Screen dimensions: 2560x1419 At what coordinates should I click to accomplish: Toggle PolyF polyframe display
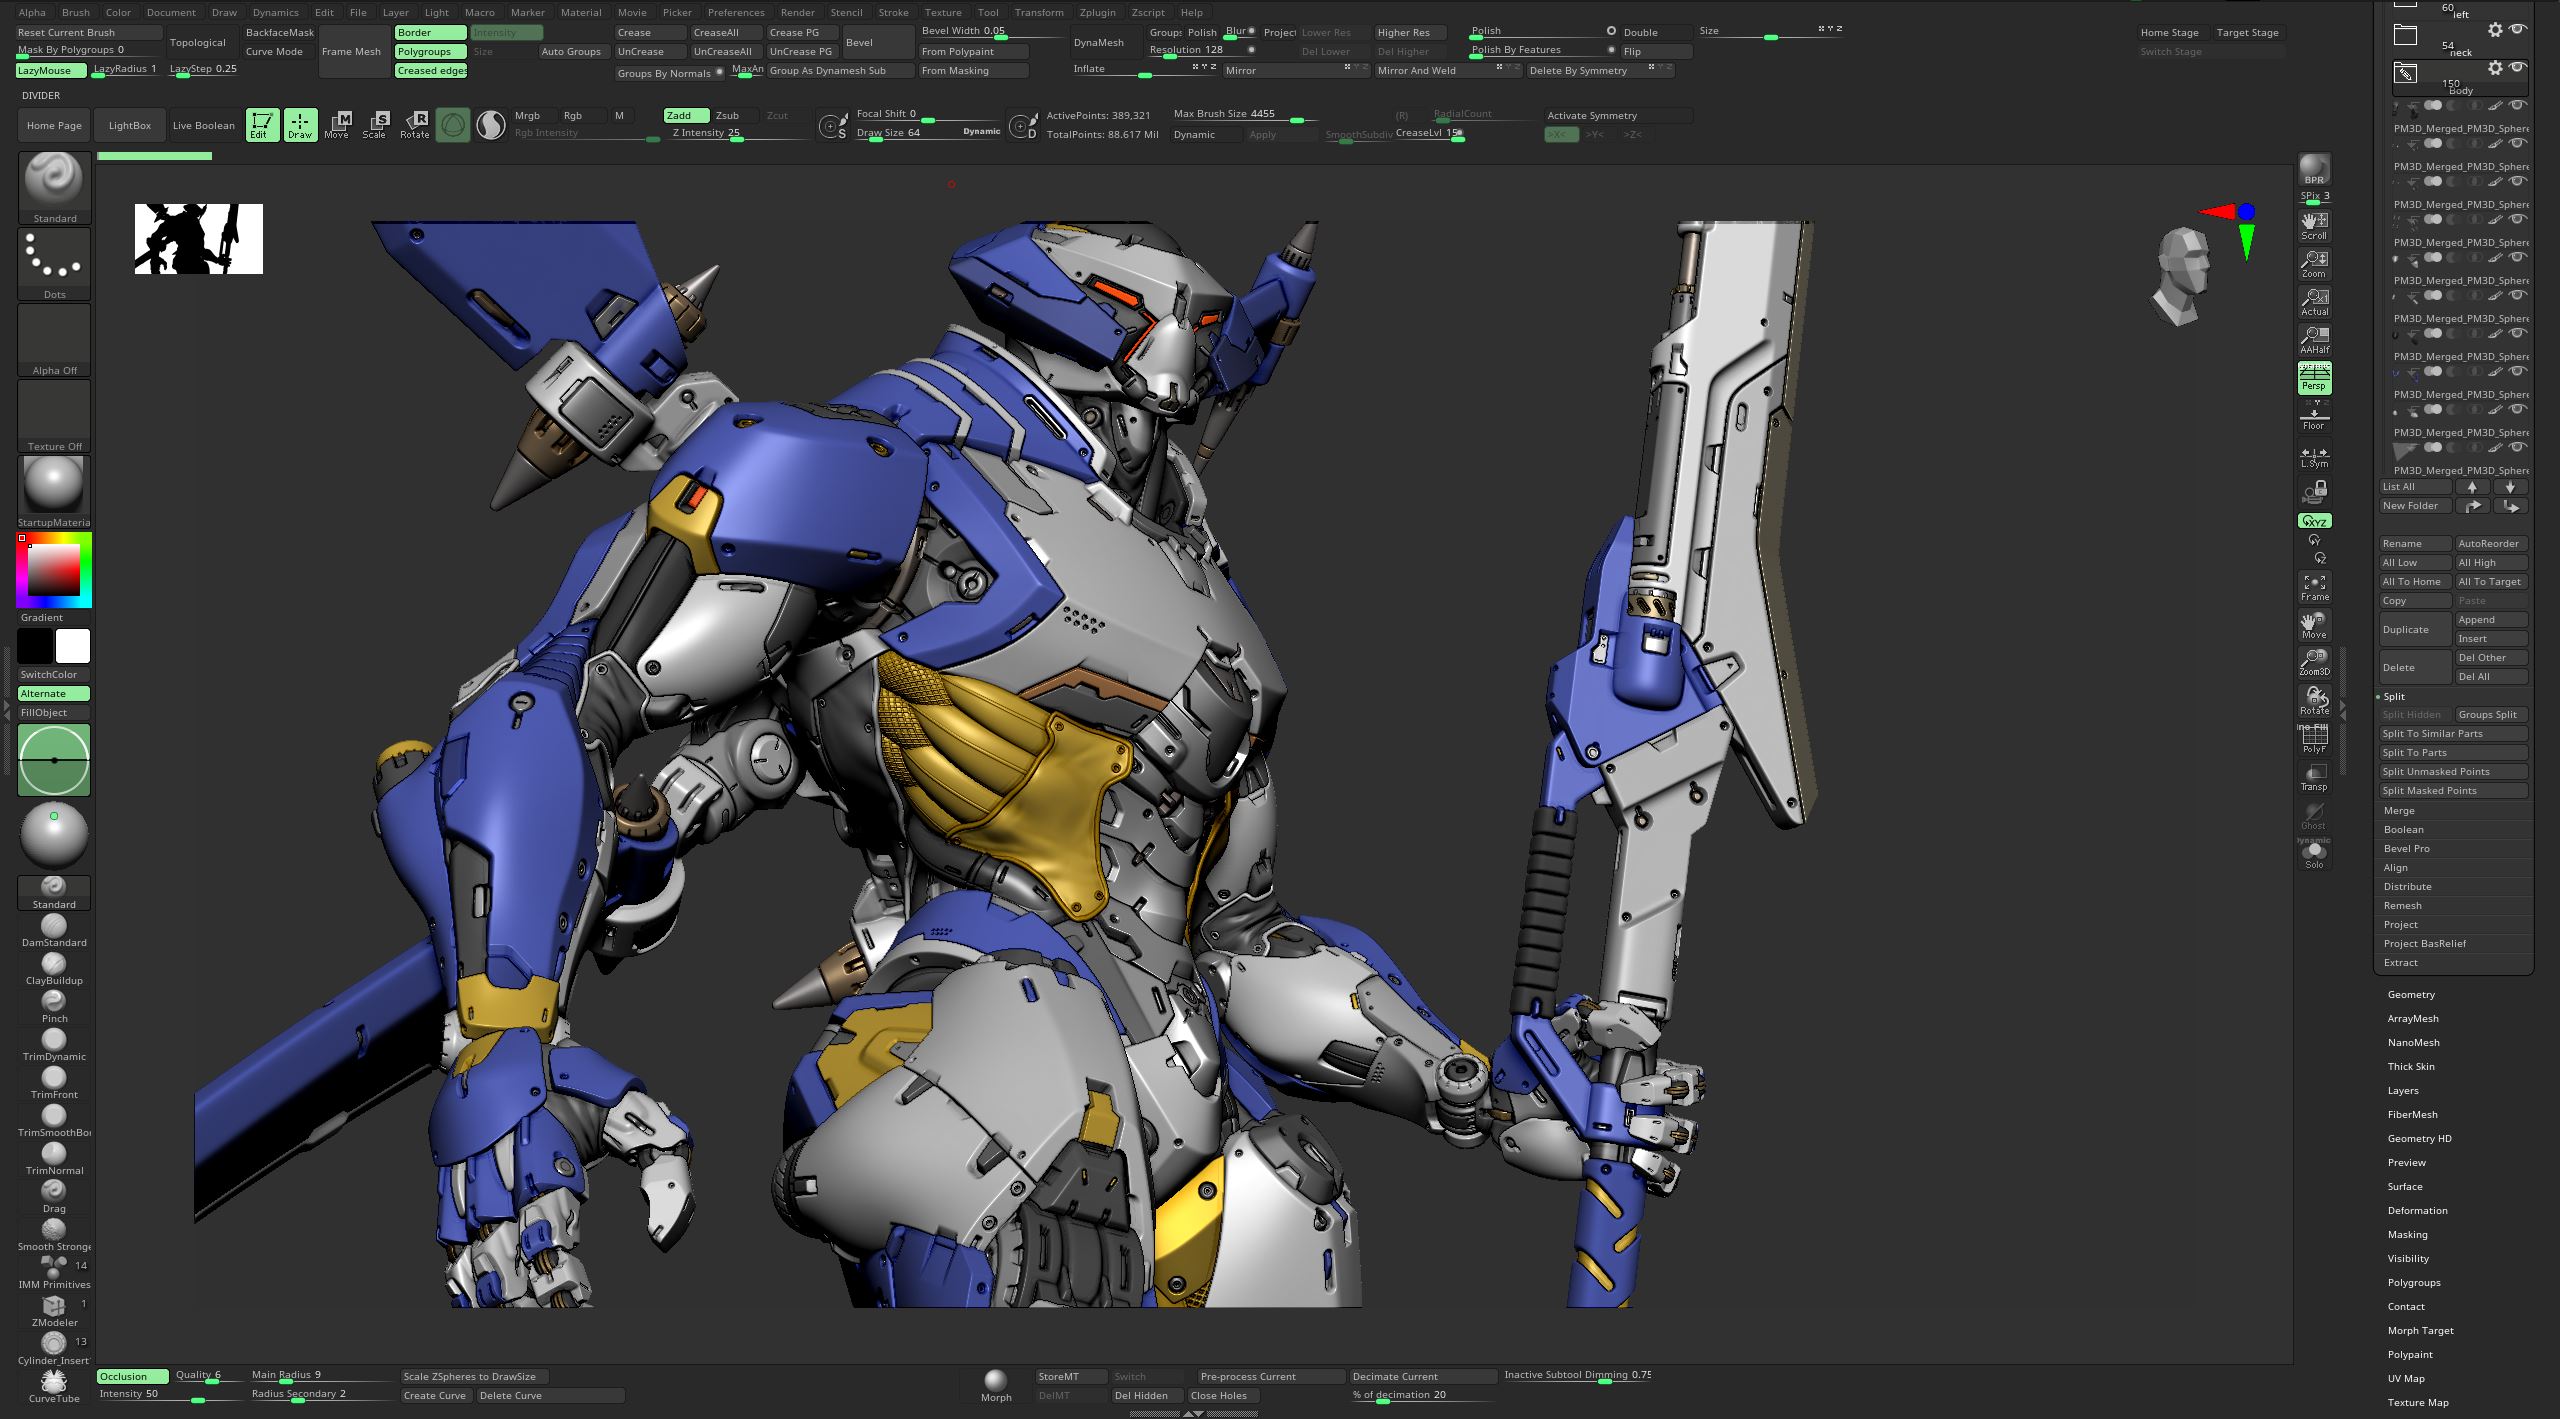coord(2314,739)
